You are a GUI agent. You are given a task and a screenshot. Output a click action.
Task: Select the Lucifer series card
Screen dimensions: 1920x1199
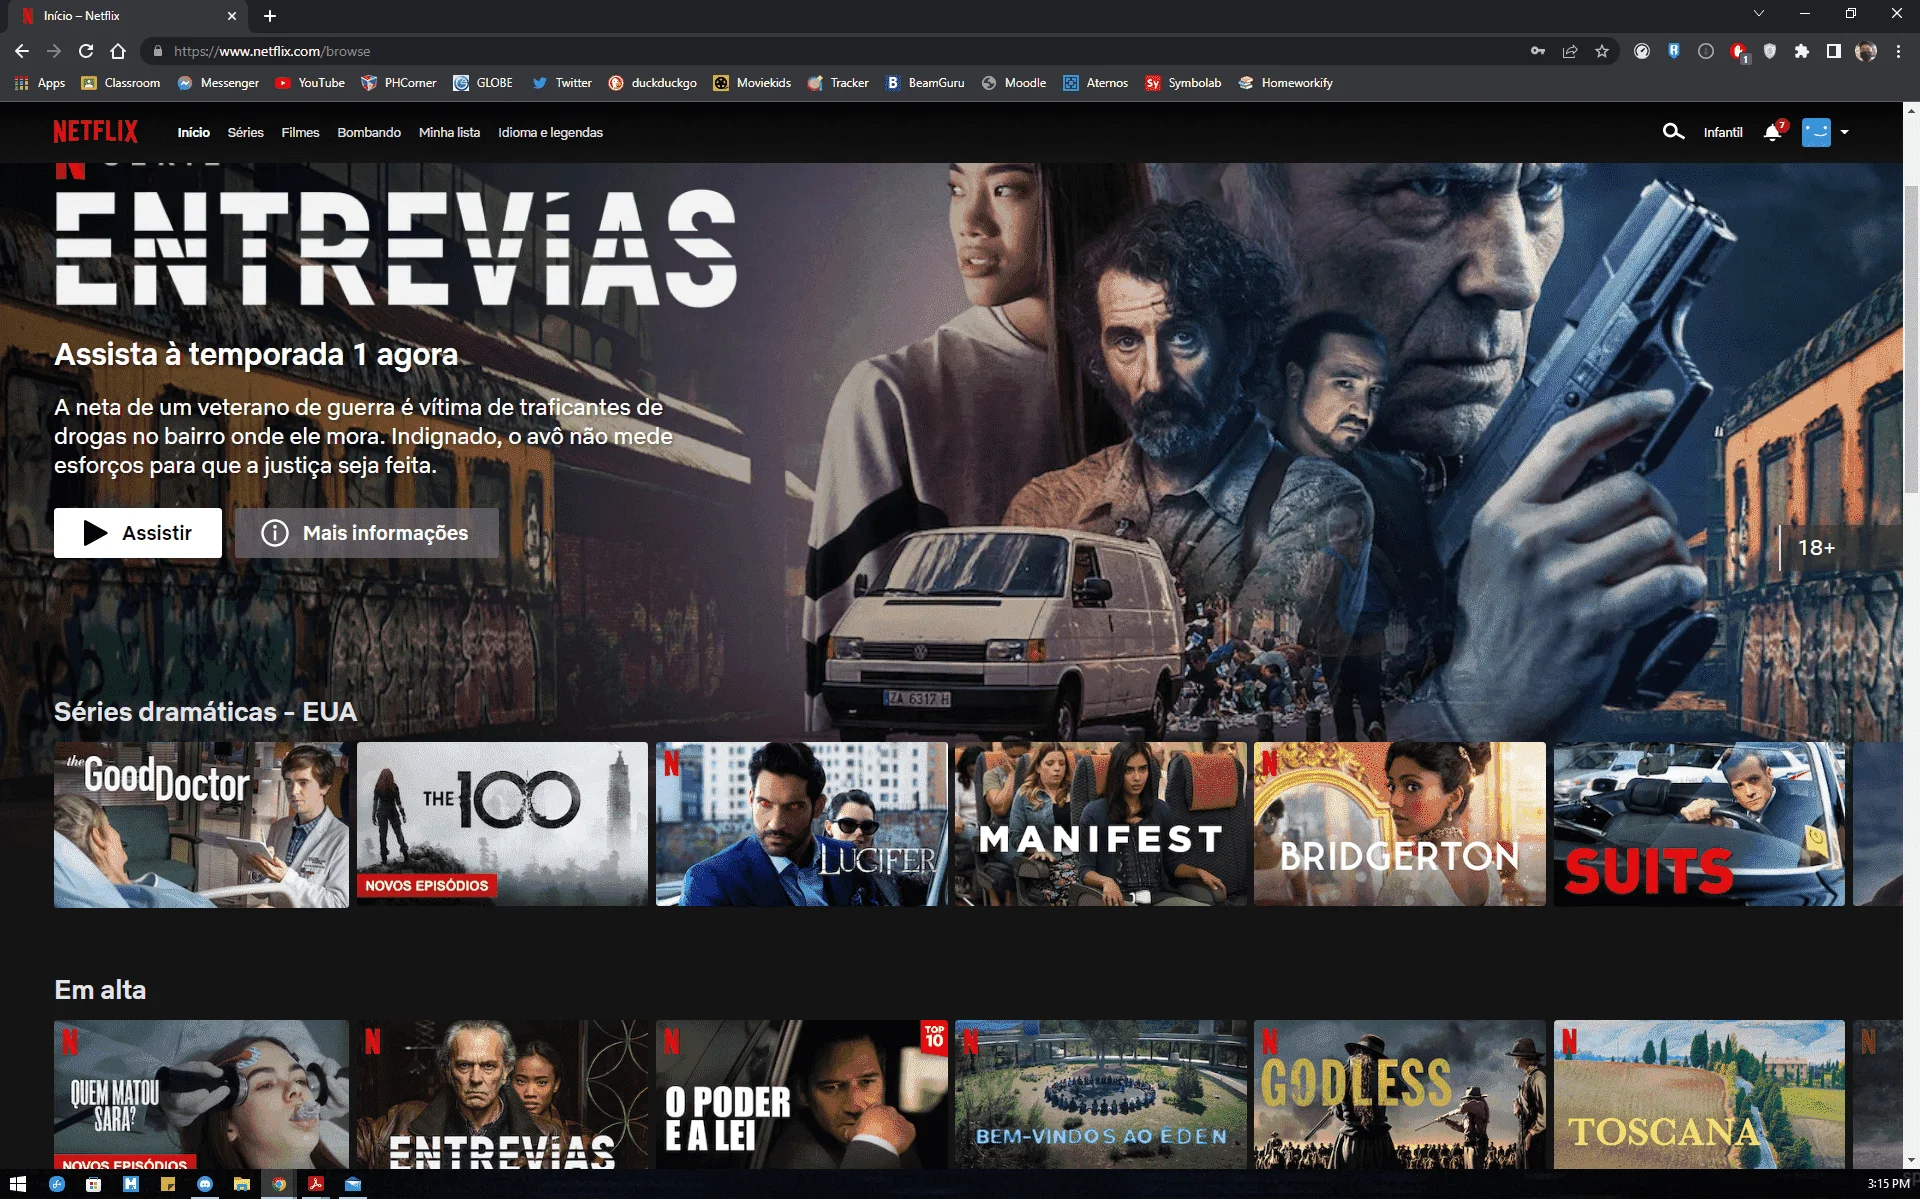[x=802, y=824]
